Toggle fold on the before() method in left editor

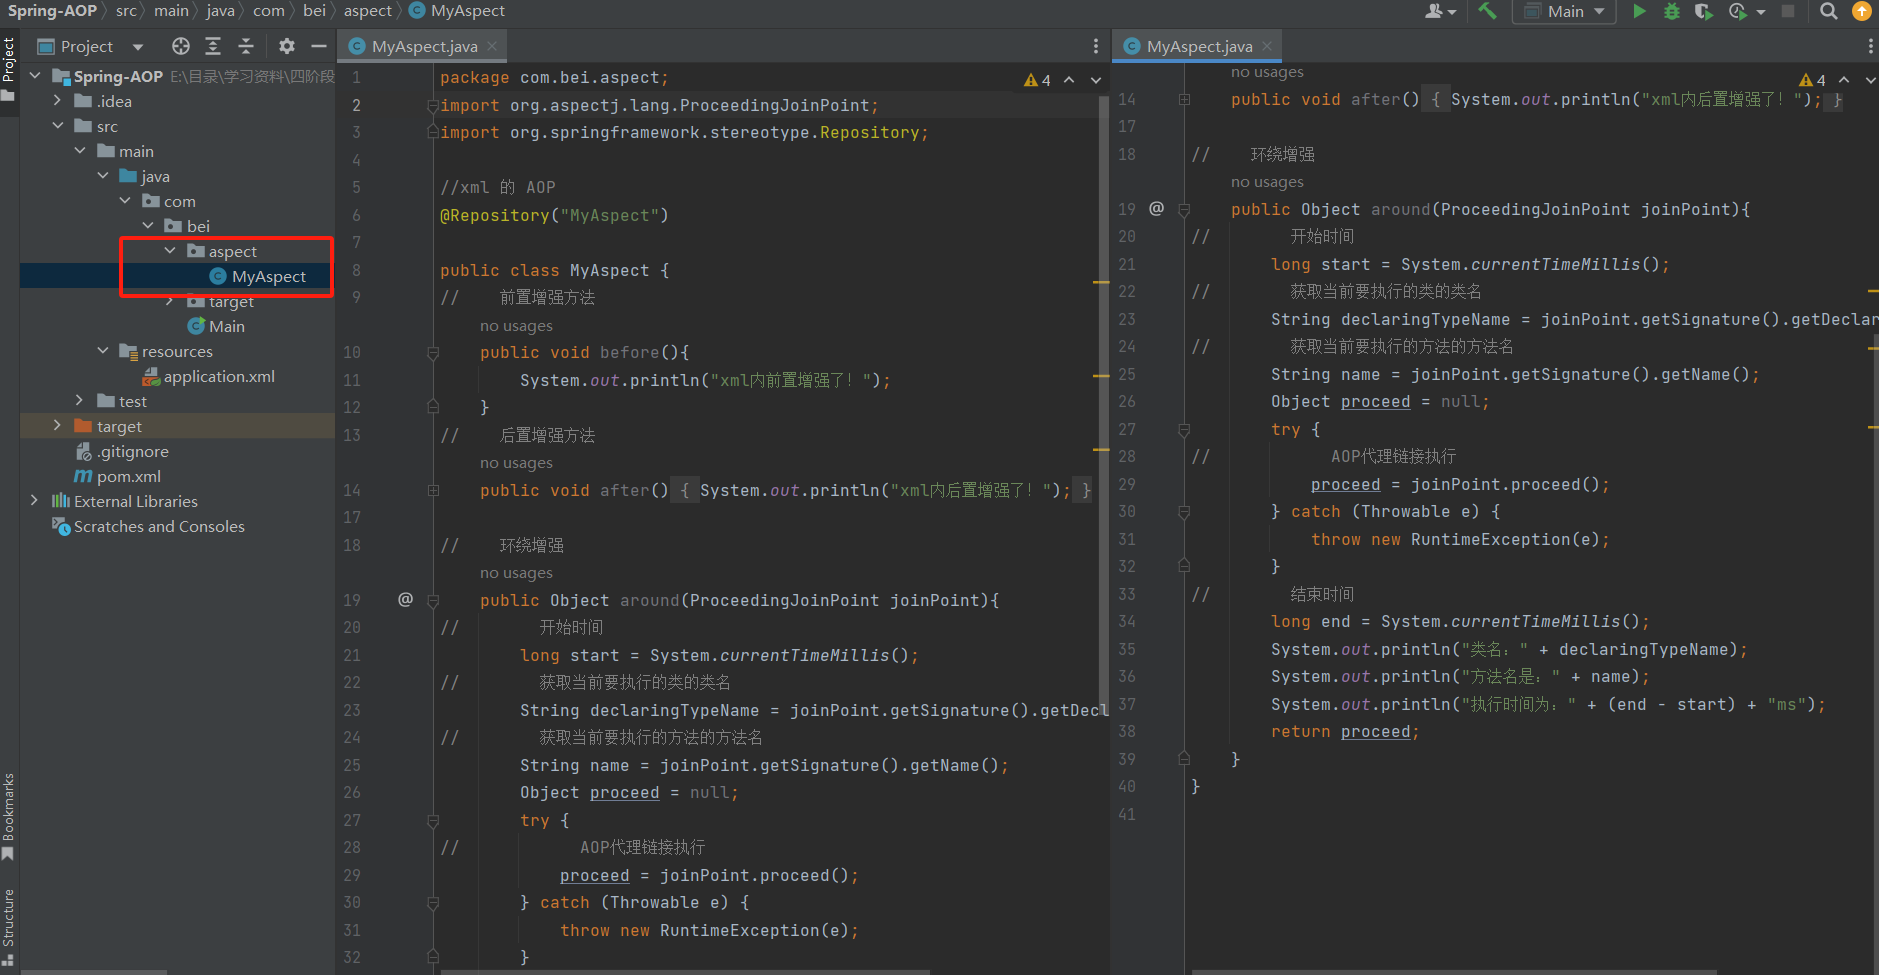pyautogui.click(x=433, y=353)
